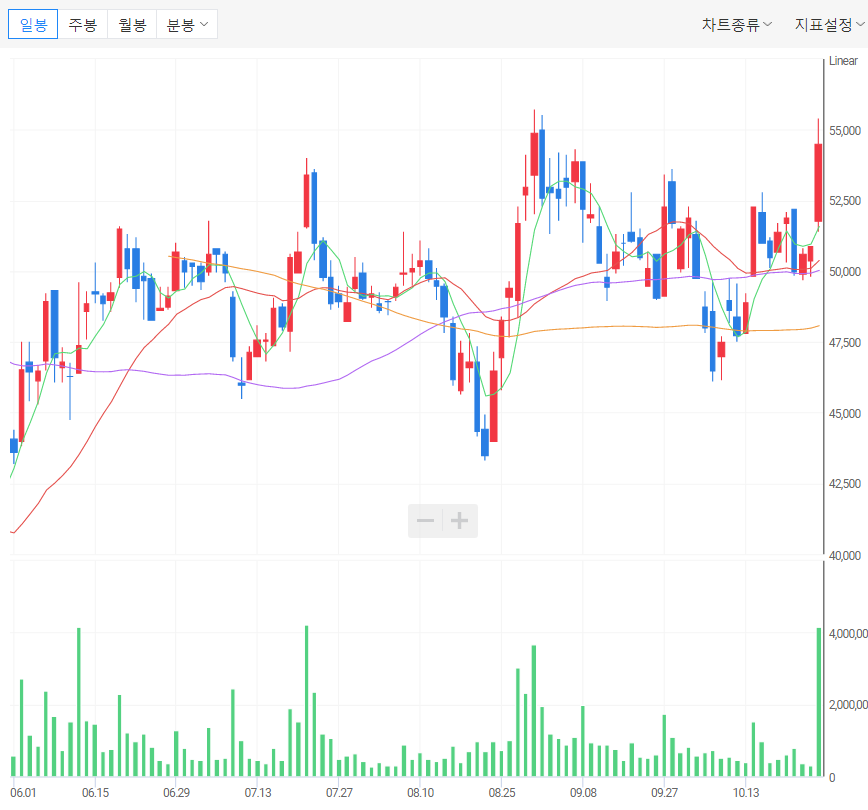Click the 50,000 price axis label

(845, 271)
